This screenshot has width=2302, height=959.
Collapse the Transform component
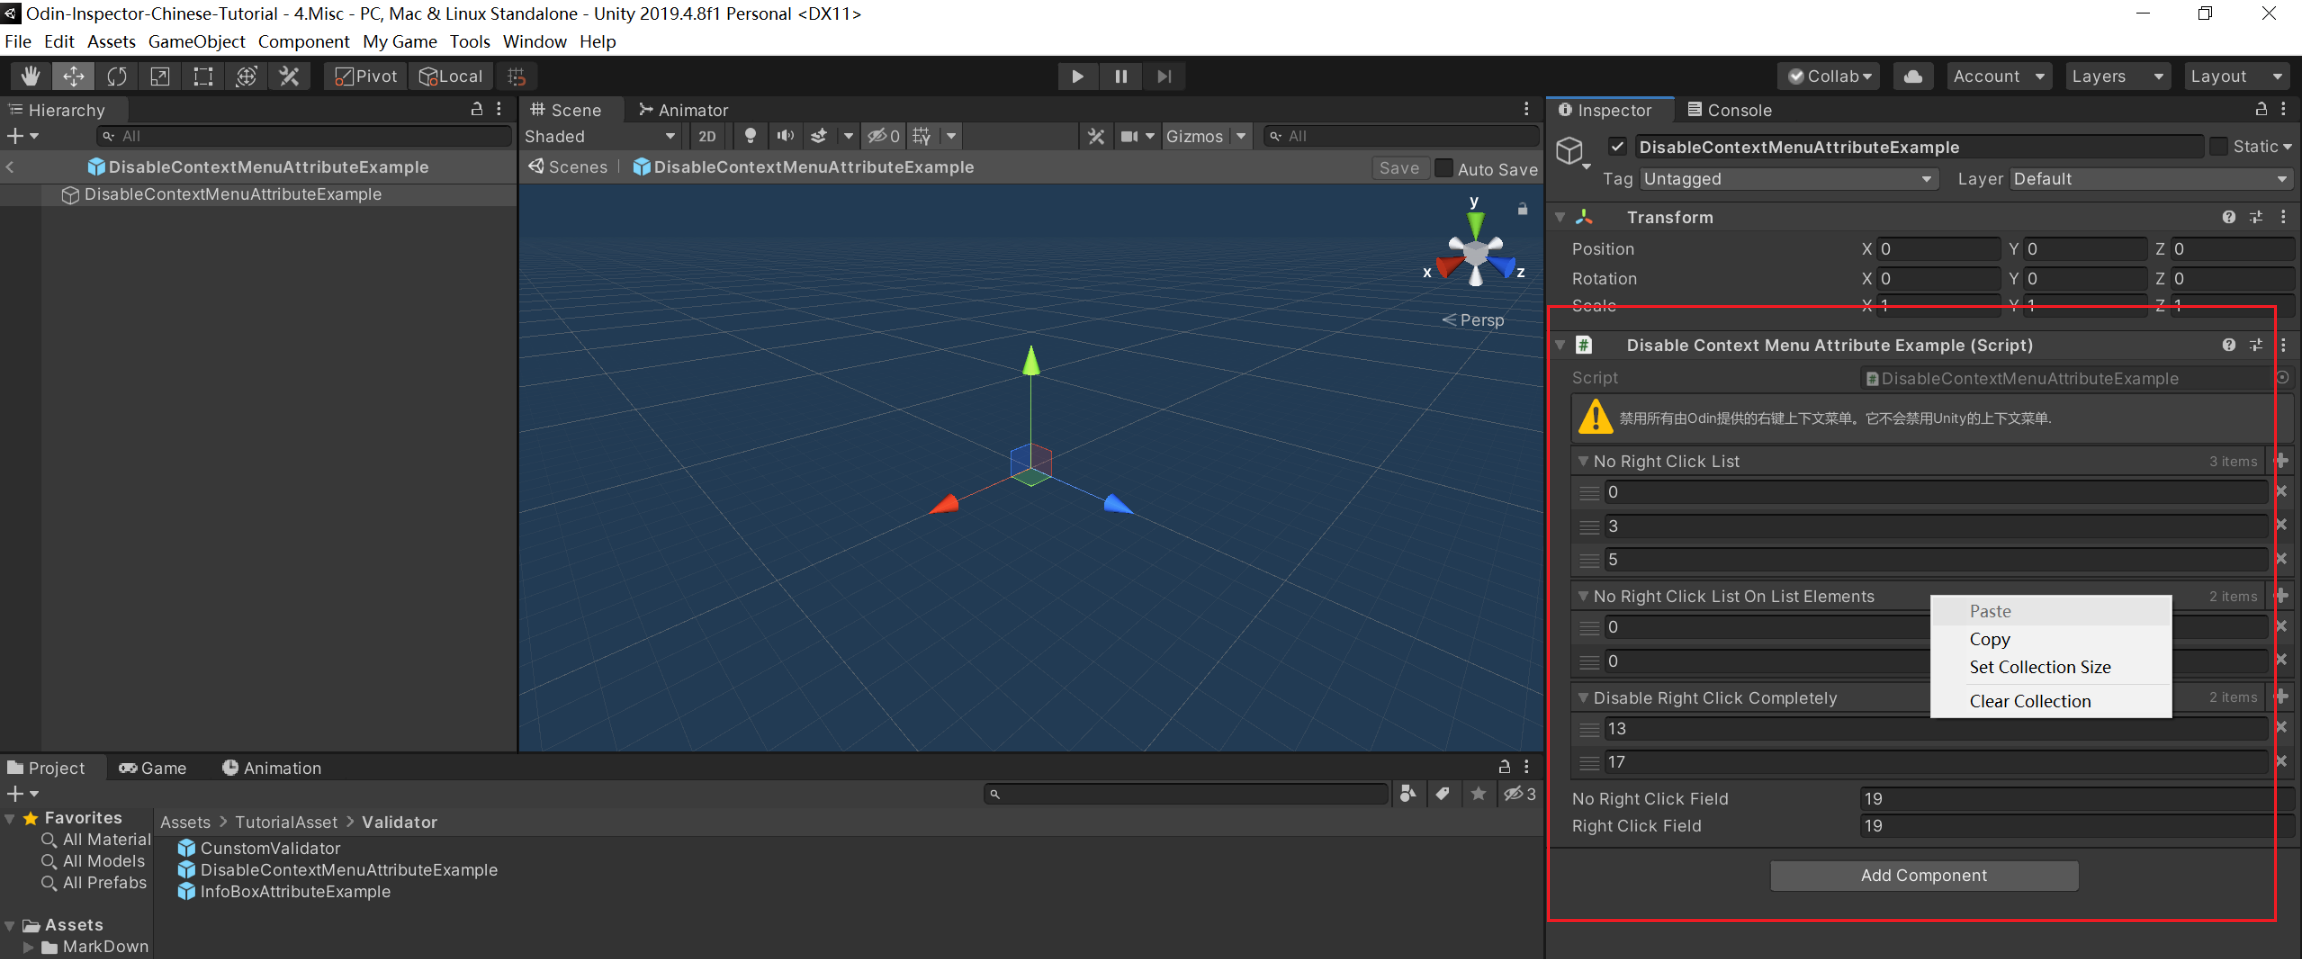[1560, 217]
